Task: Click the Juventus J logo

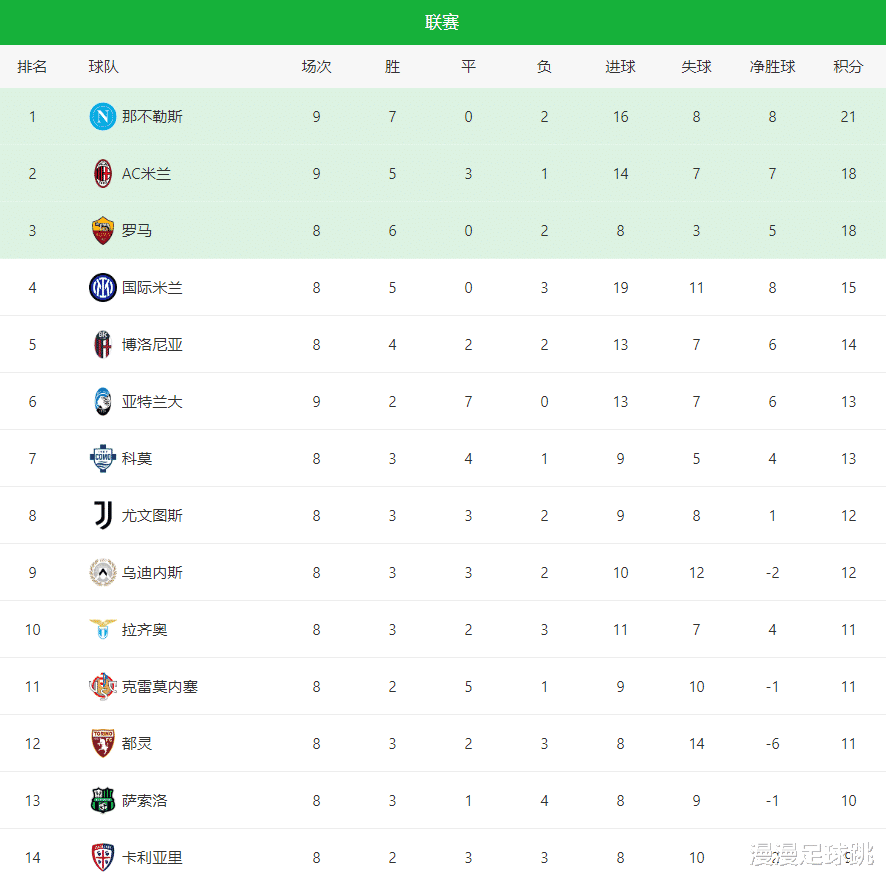Action: coord(103,516)
